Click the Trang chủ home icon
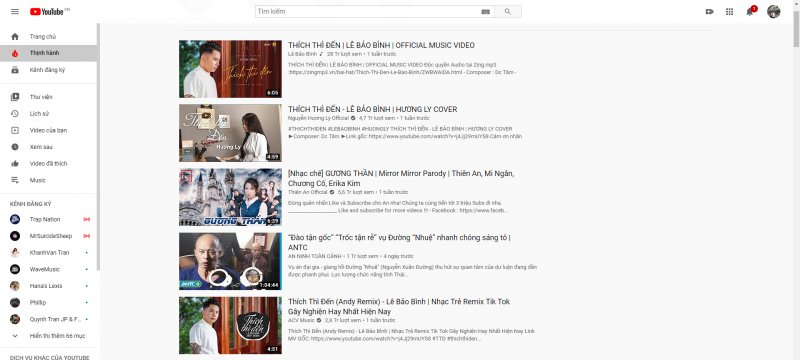 (x=15, y=37)
